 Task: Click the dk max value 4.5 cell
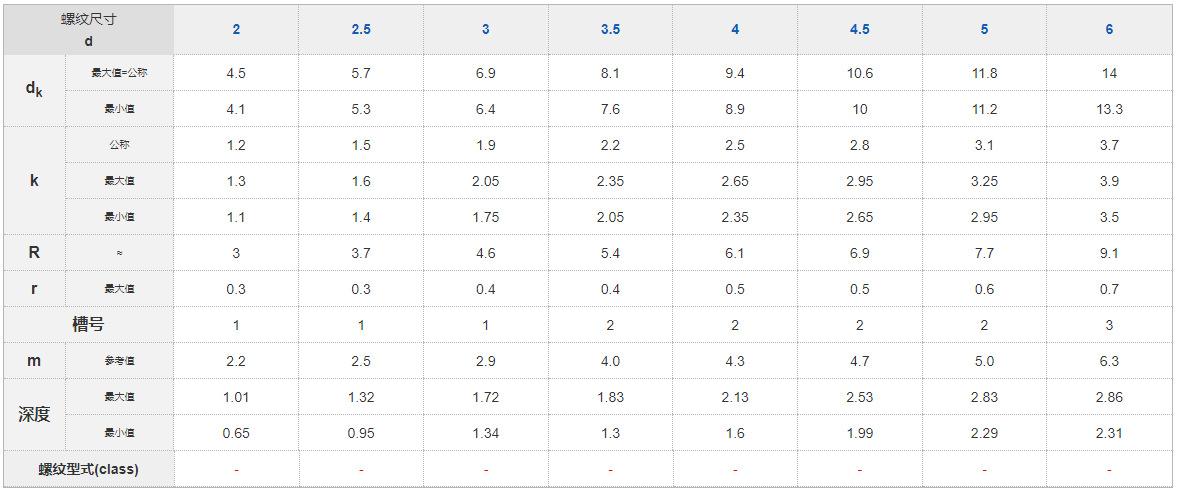(236, 73)
